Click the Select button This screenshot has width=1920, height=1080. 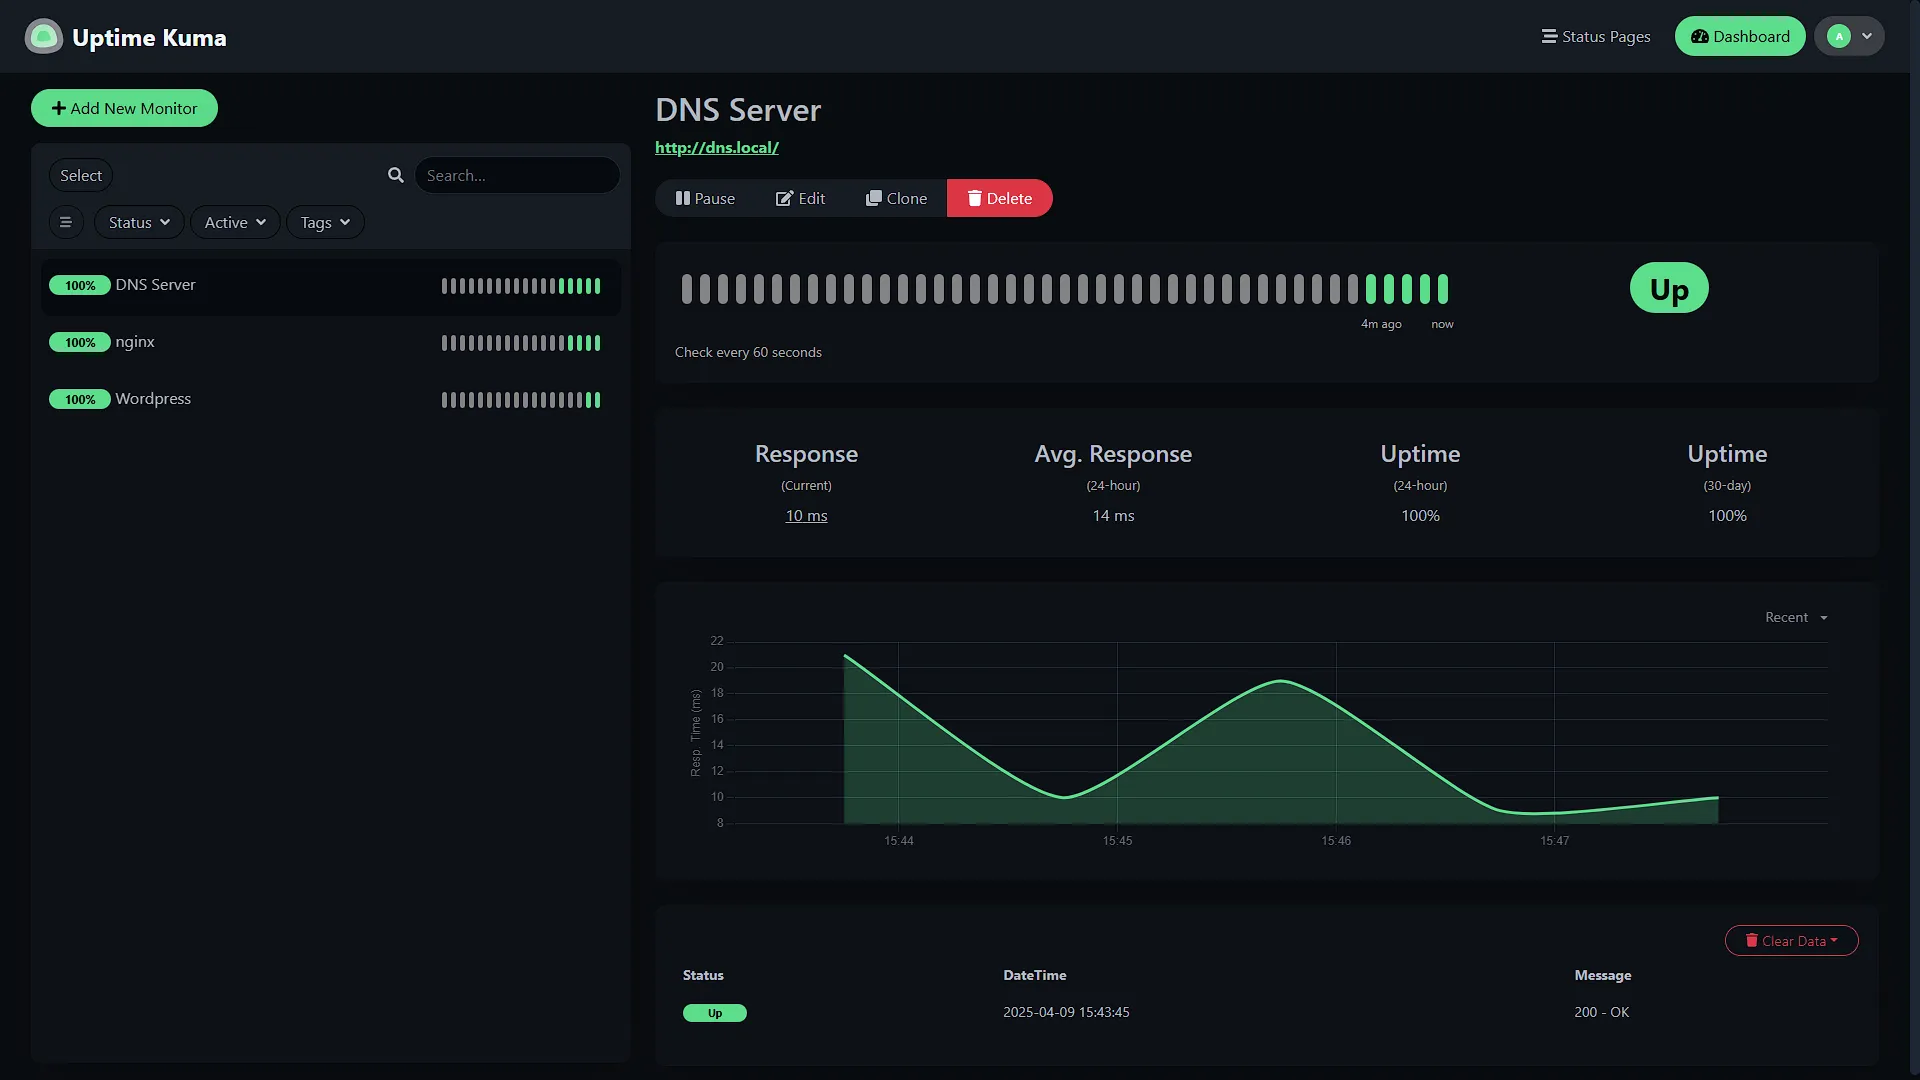click(81, 175)
